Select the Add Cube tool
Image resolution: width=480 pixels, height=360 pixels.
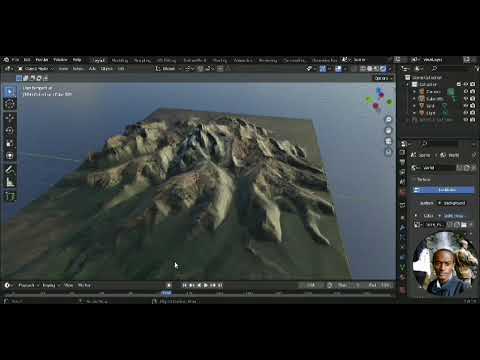point(10,196)
